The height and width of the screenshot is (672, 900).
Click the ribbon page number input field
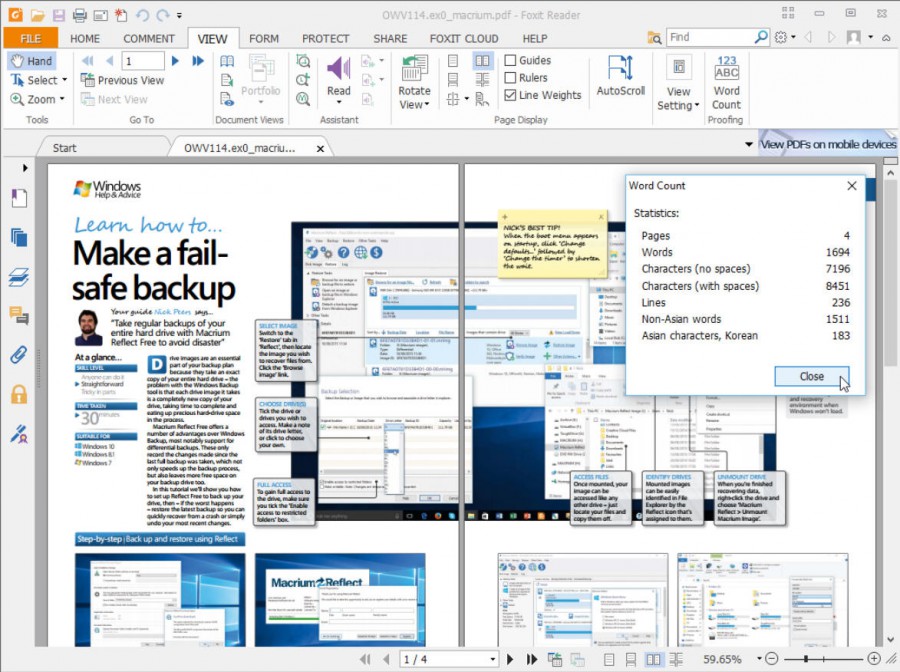(x=142, y=61)
